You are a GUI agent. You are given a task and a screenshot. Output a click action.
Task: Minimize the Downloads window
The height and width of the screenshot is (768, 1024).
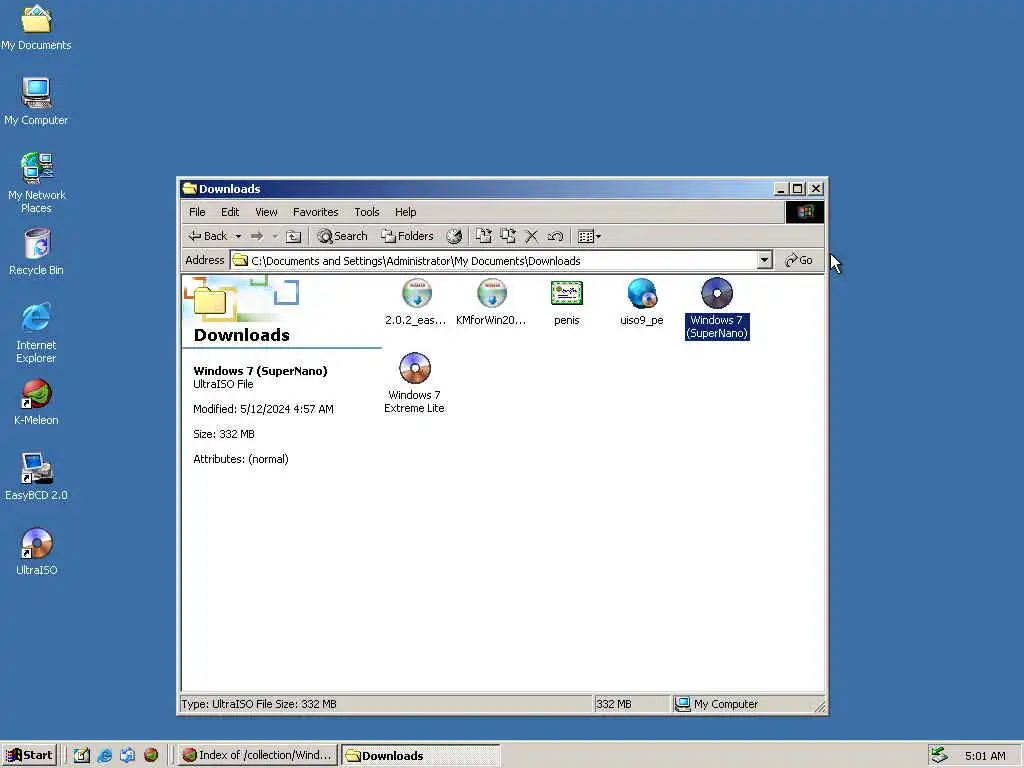click(780, 189)
